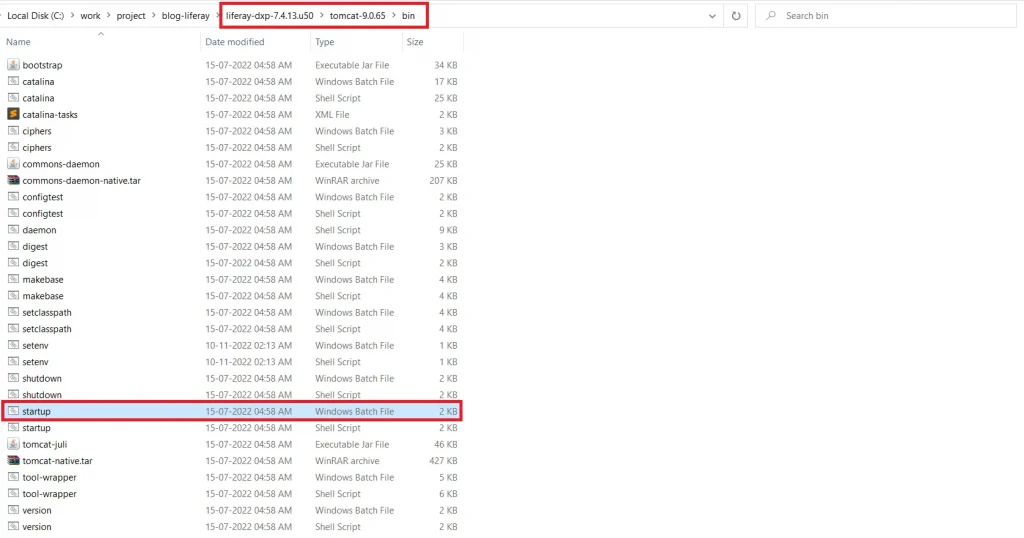
Task: Select the startup Windows Batch File icon
Action: (x=13, y=411)
